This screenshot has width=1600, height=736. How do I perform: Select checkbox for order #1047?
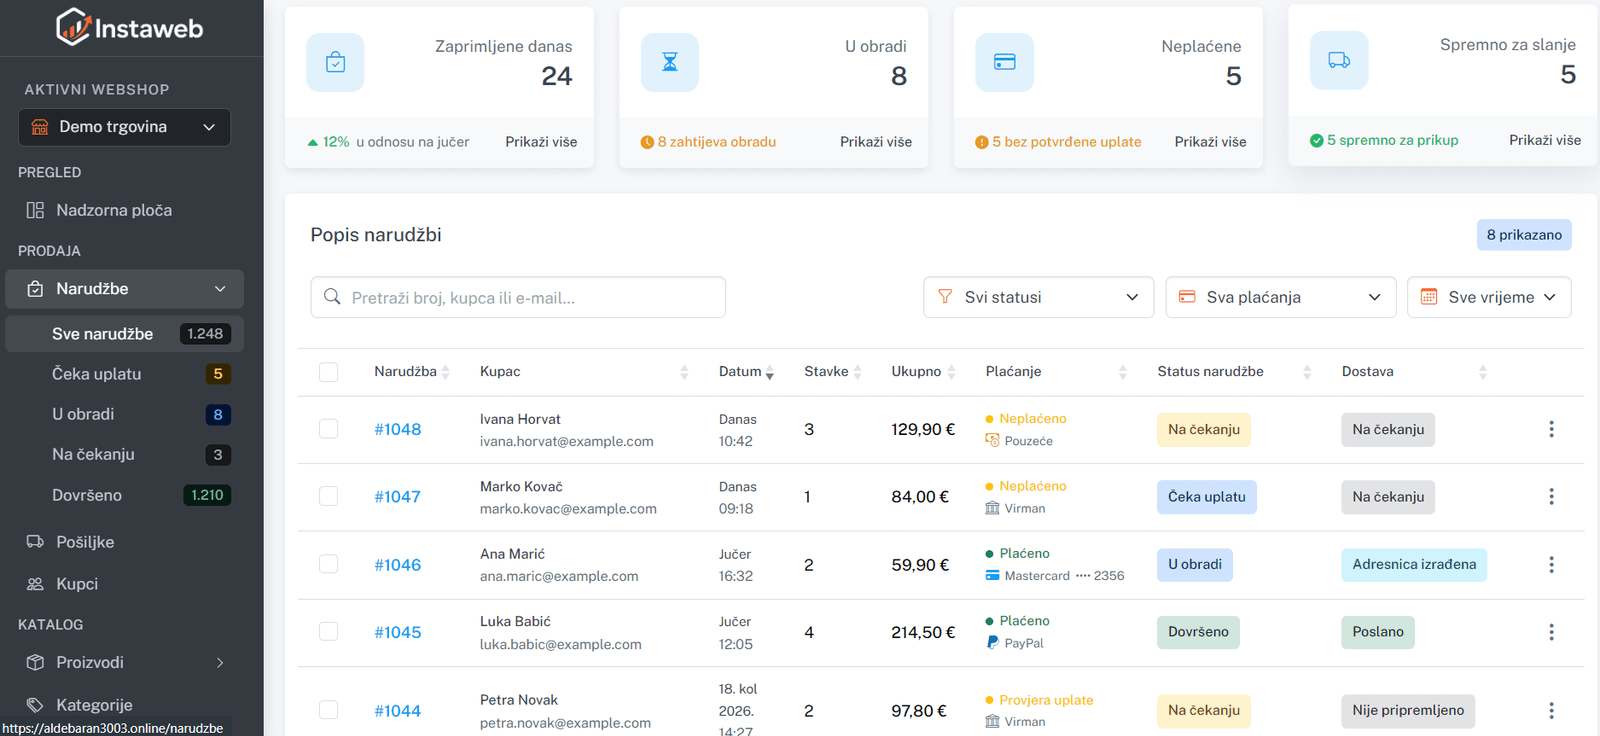(x=328, y=496)
